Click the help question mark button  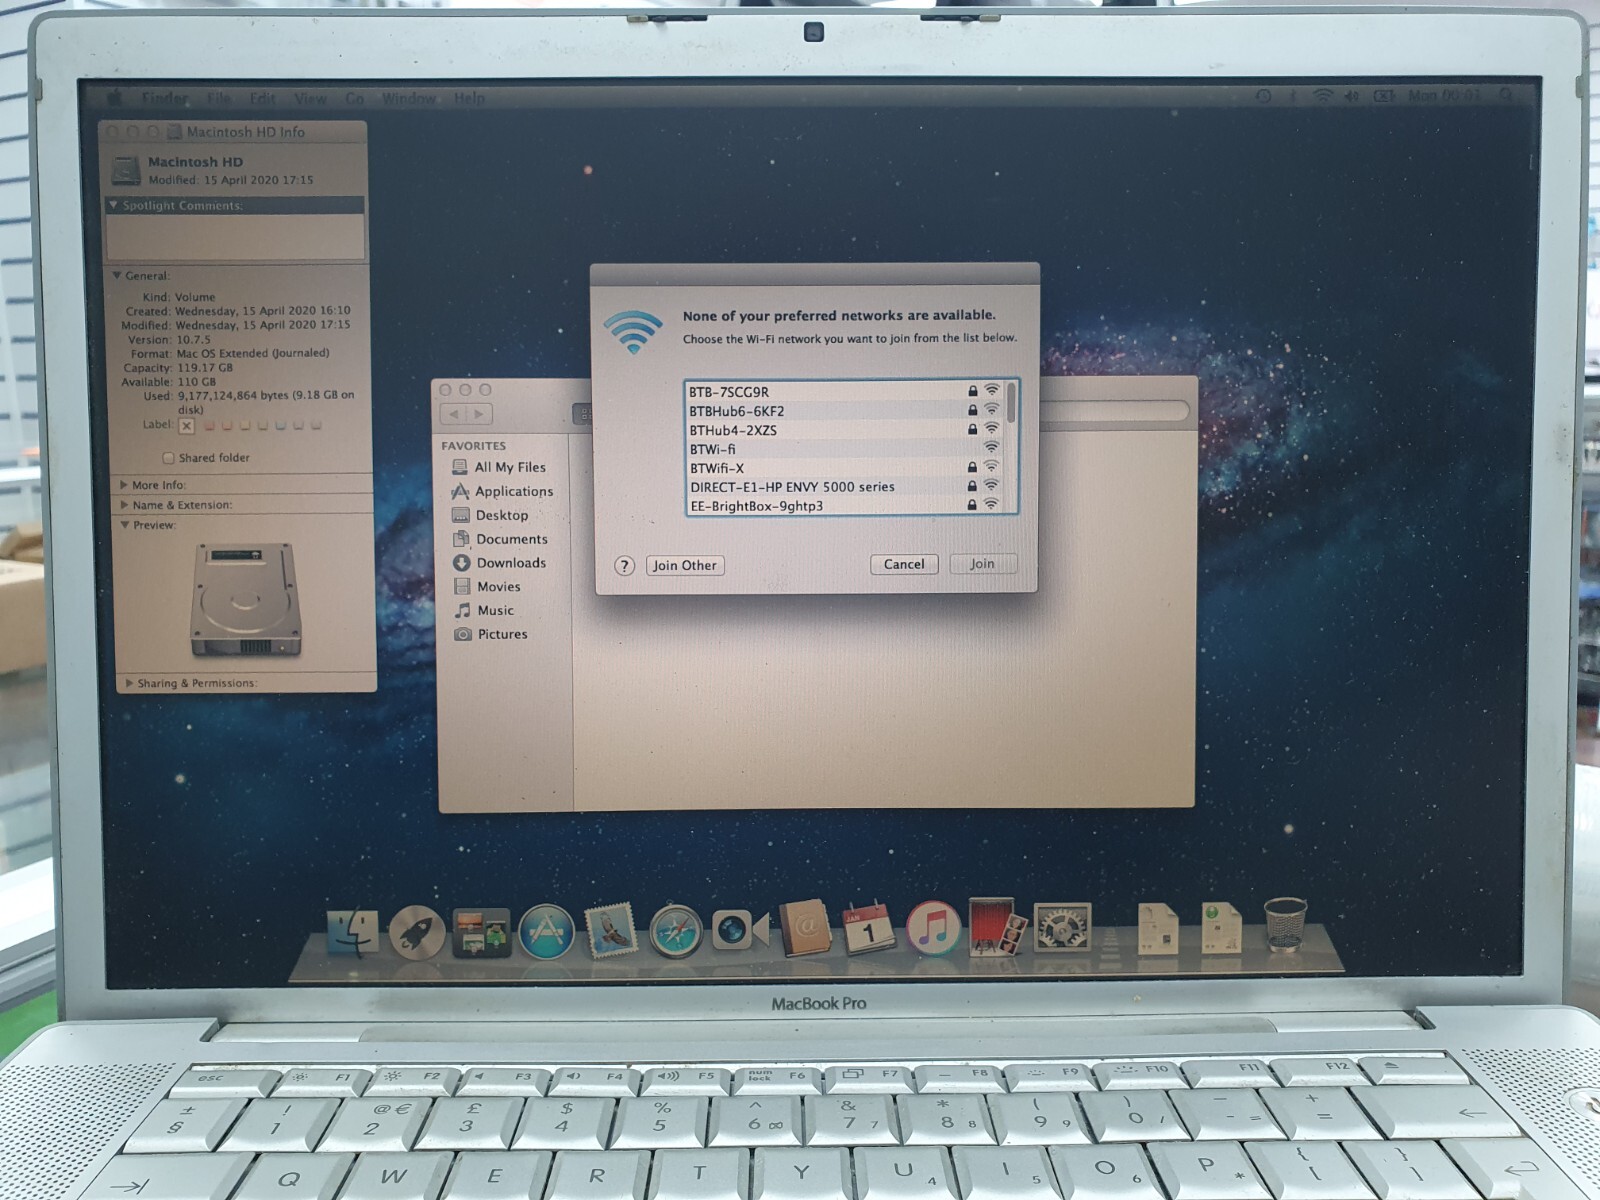[624, 566]
